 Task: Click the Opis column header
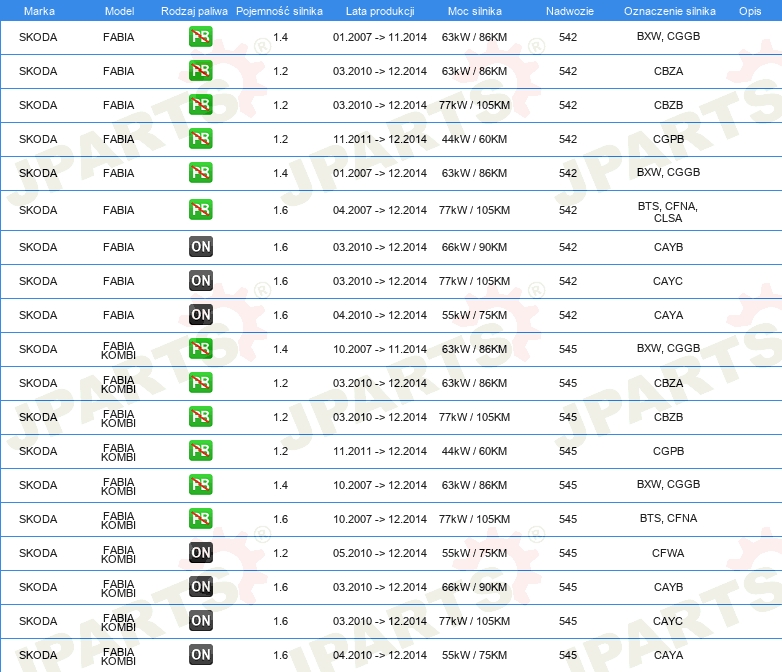point(750,11)
